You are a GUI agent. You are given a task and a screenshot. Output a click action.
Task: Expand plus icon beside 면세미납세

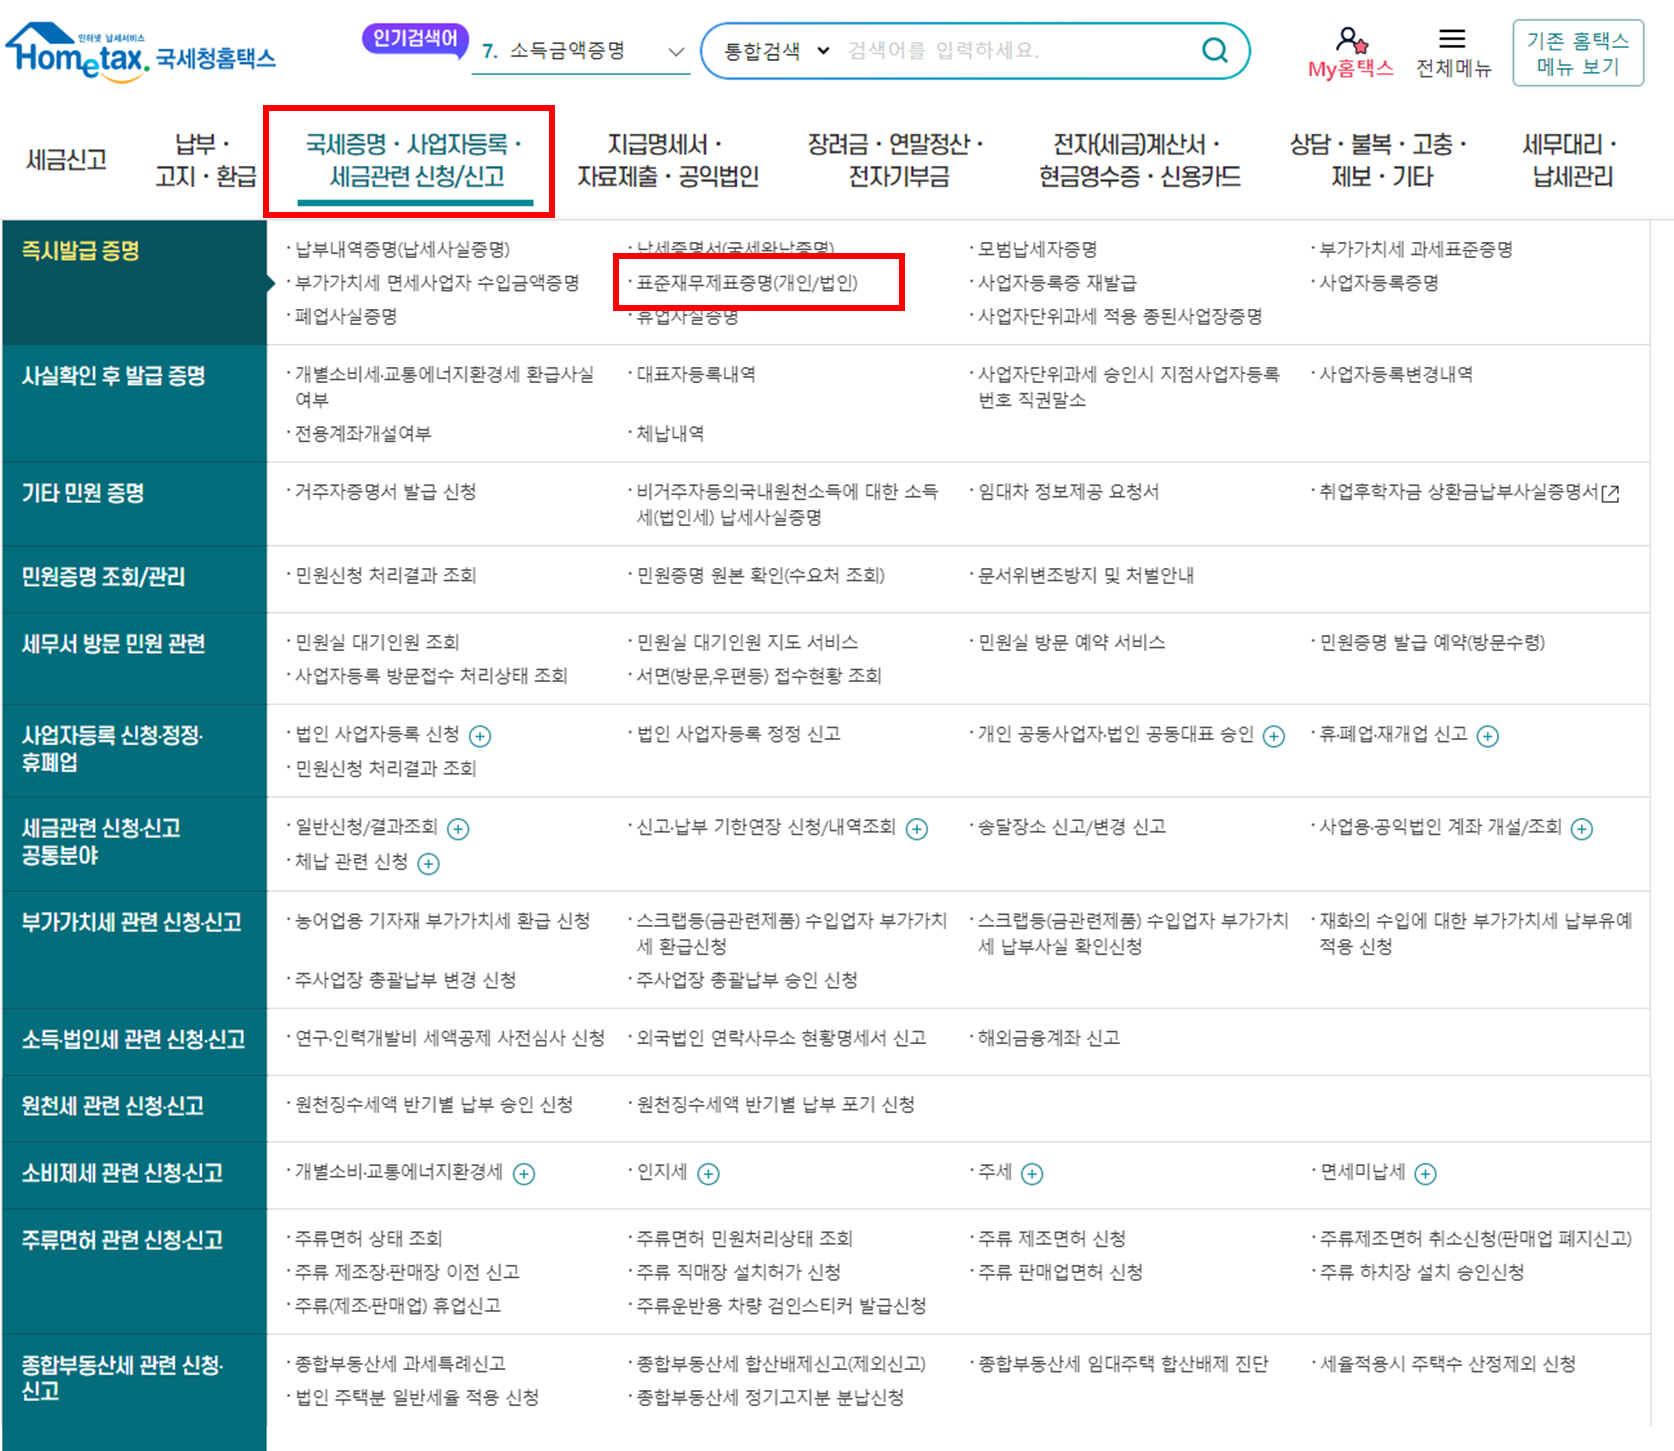click(1426, 1173)
